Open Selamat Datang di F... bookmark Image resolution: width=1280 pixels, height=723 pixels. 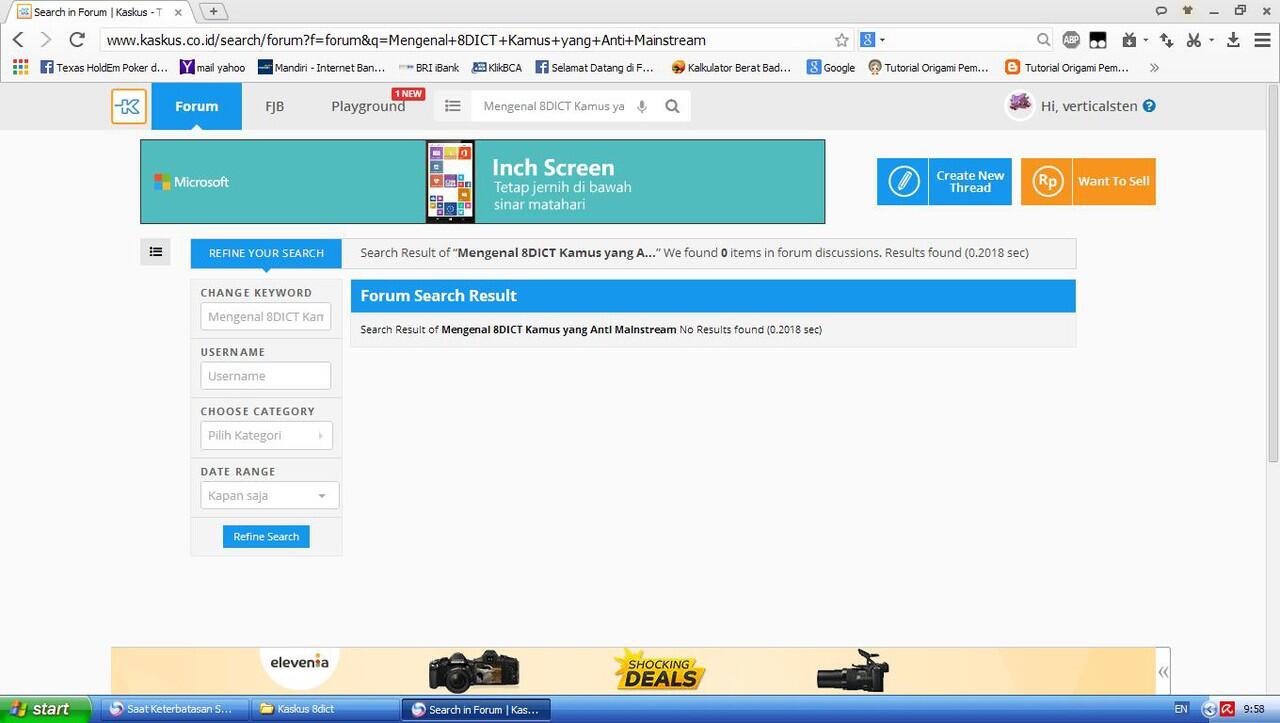tap(594, 67)
